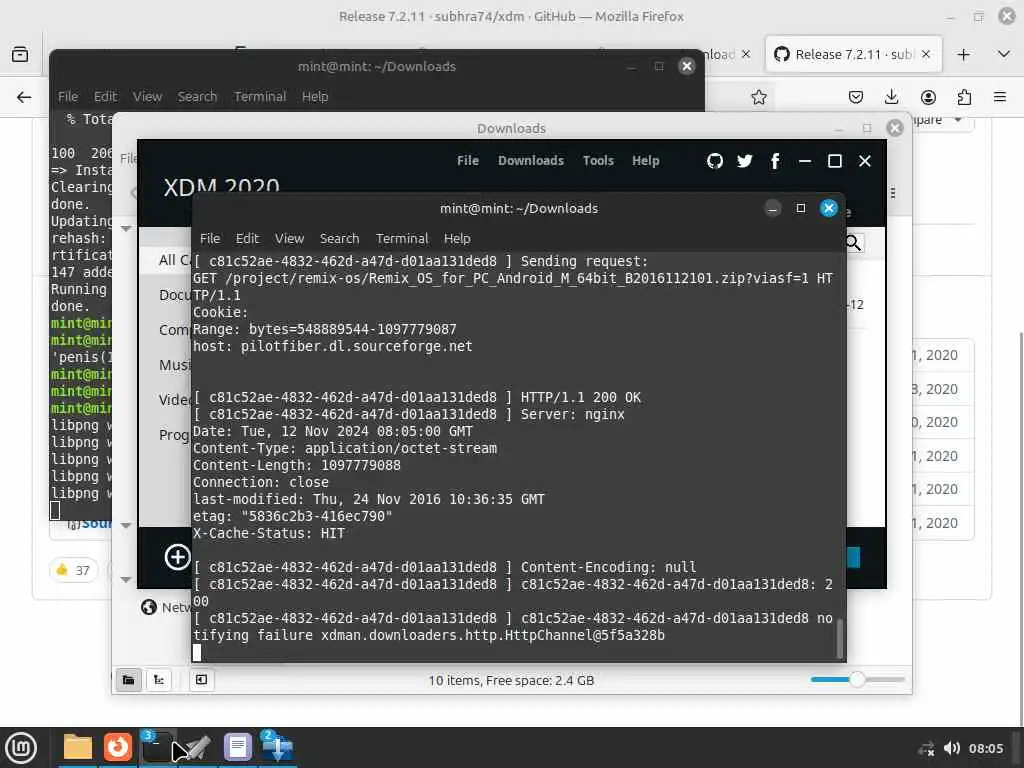Click the Show Treeview icon in Downloads status bar

coord(159,680)
